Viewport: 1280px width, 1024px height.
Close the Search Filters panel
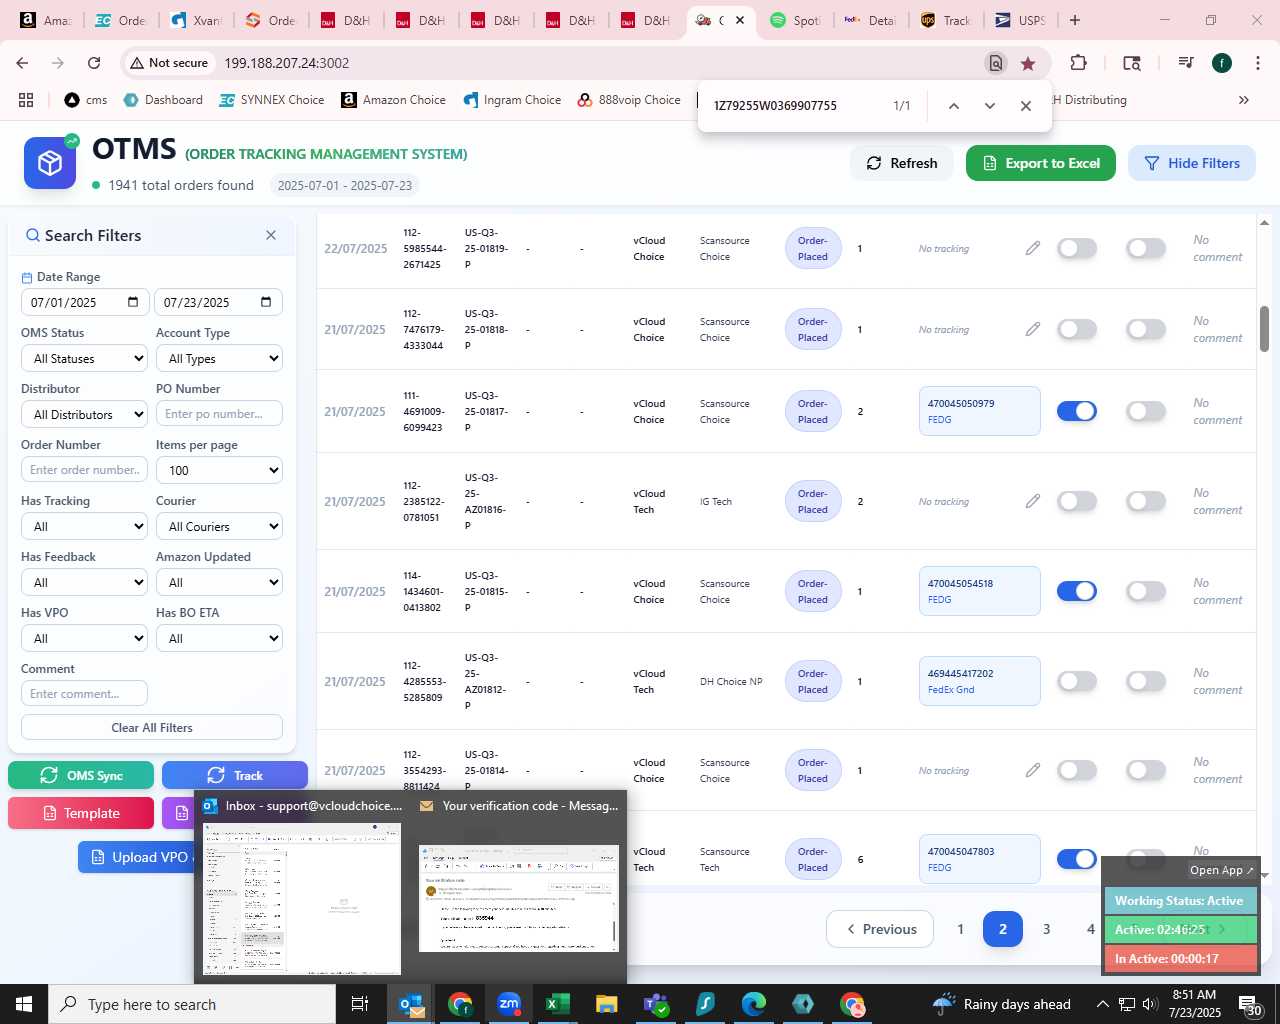pos(271,235)
